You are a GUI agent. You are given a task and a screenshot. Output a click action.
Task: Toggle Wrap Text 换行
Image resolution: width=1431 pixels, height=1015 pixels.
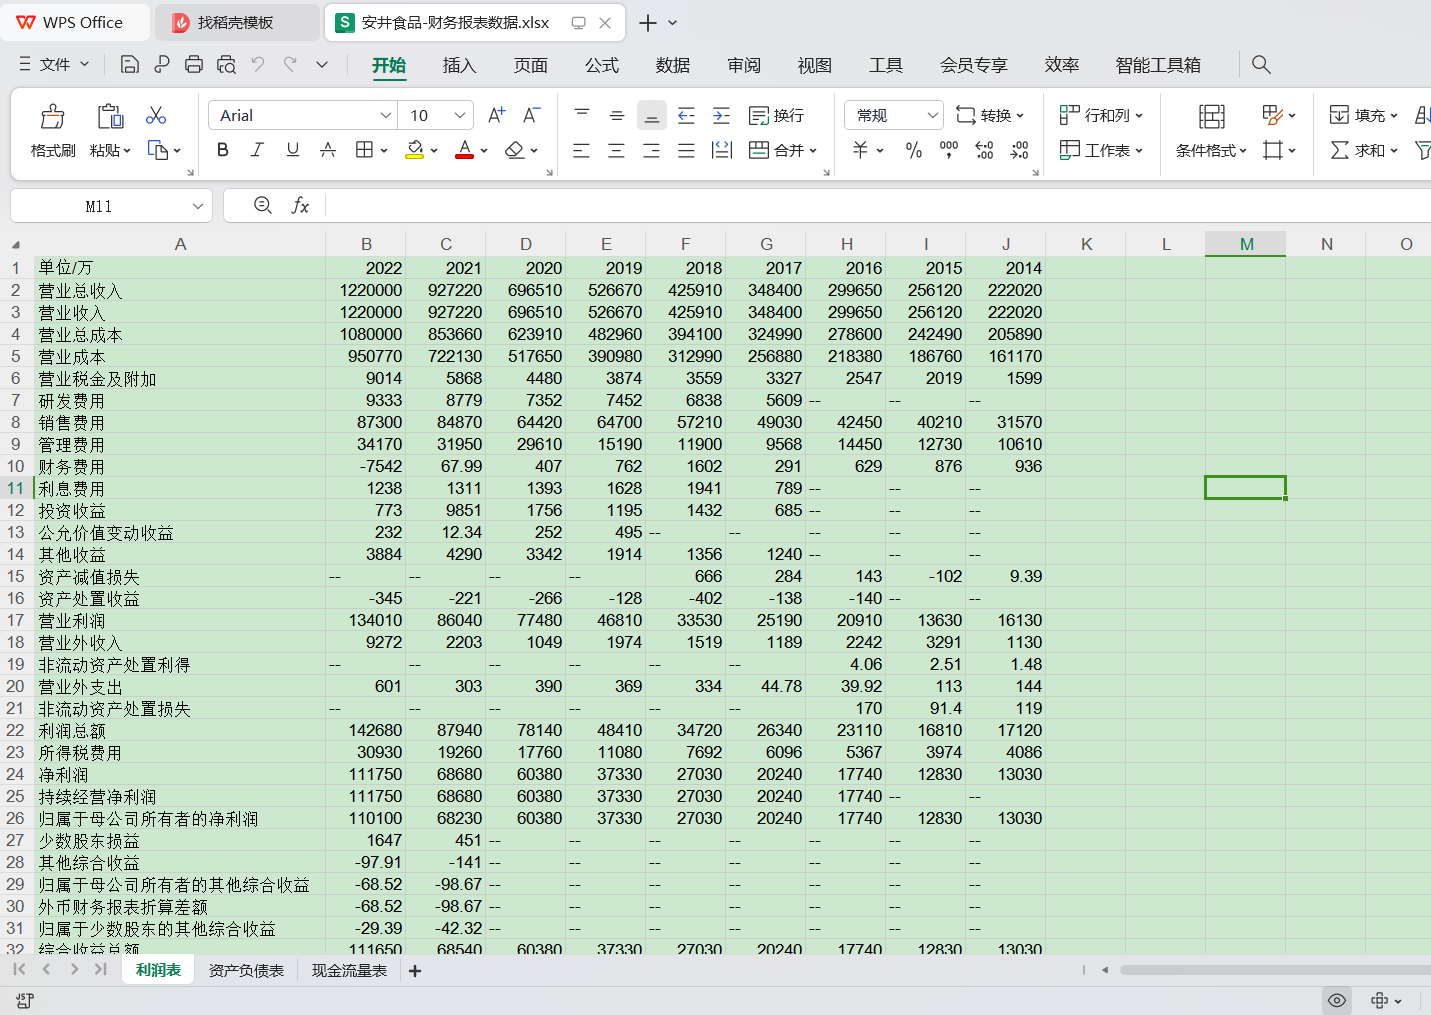777,115
